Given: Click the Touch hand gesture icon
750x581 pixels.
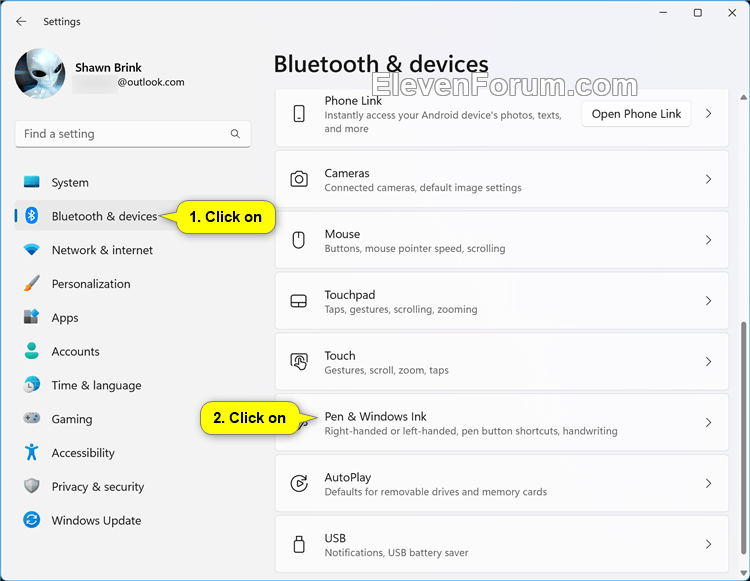Looking at the screenshot, I should [299, 362].
